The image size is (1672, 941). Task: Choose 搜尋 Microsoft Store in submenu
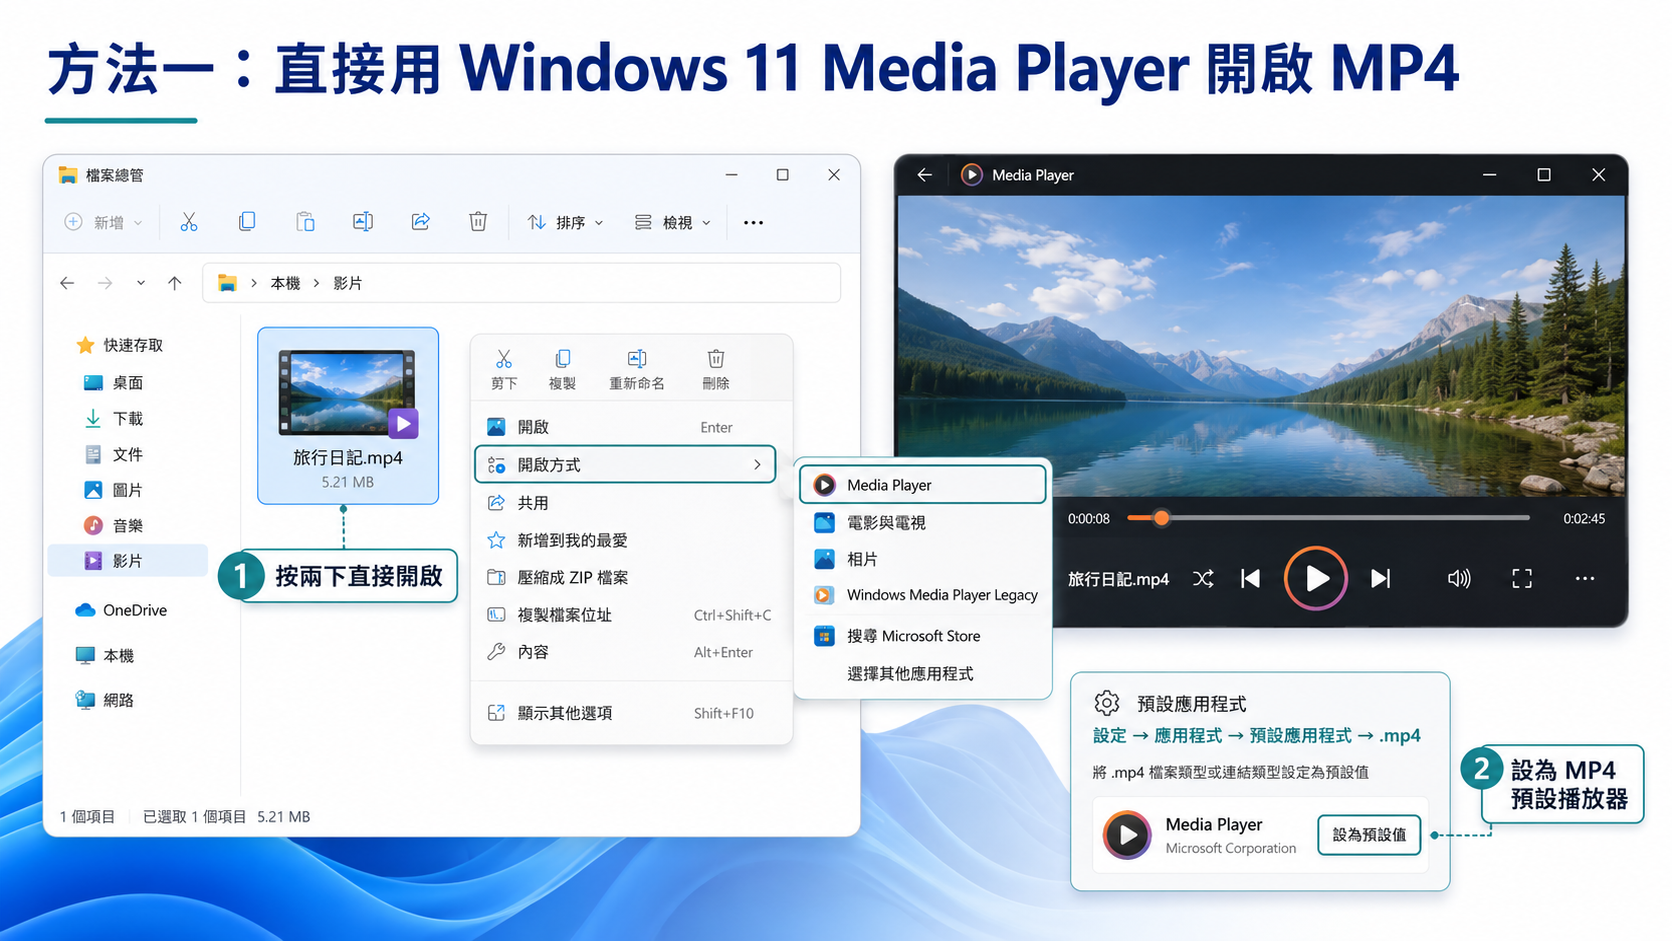point(922,636)
